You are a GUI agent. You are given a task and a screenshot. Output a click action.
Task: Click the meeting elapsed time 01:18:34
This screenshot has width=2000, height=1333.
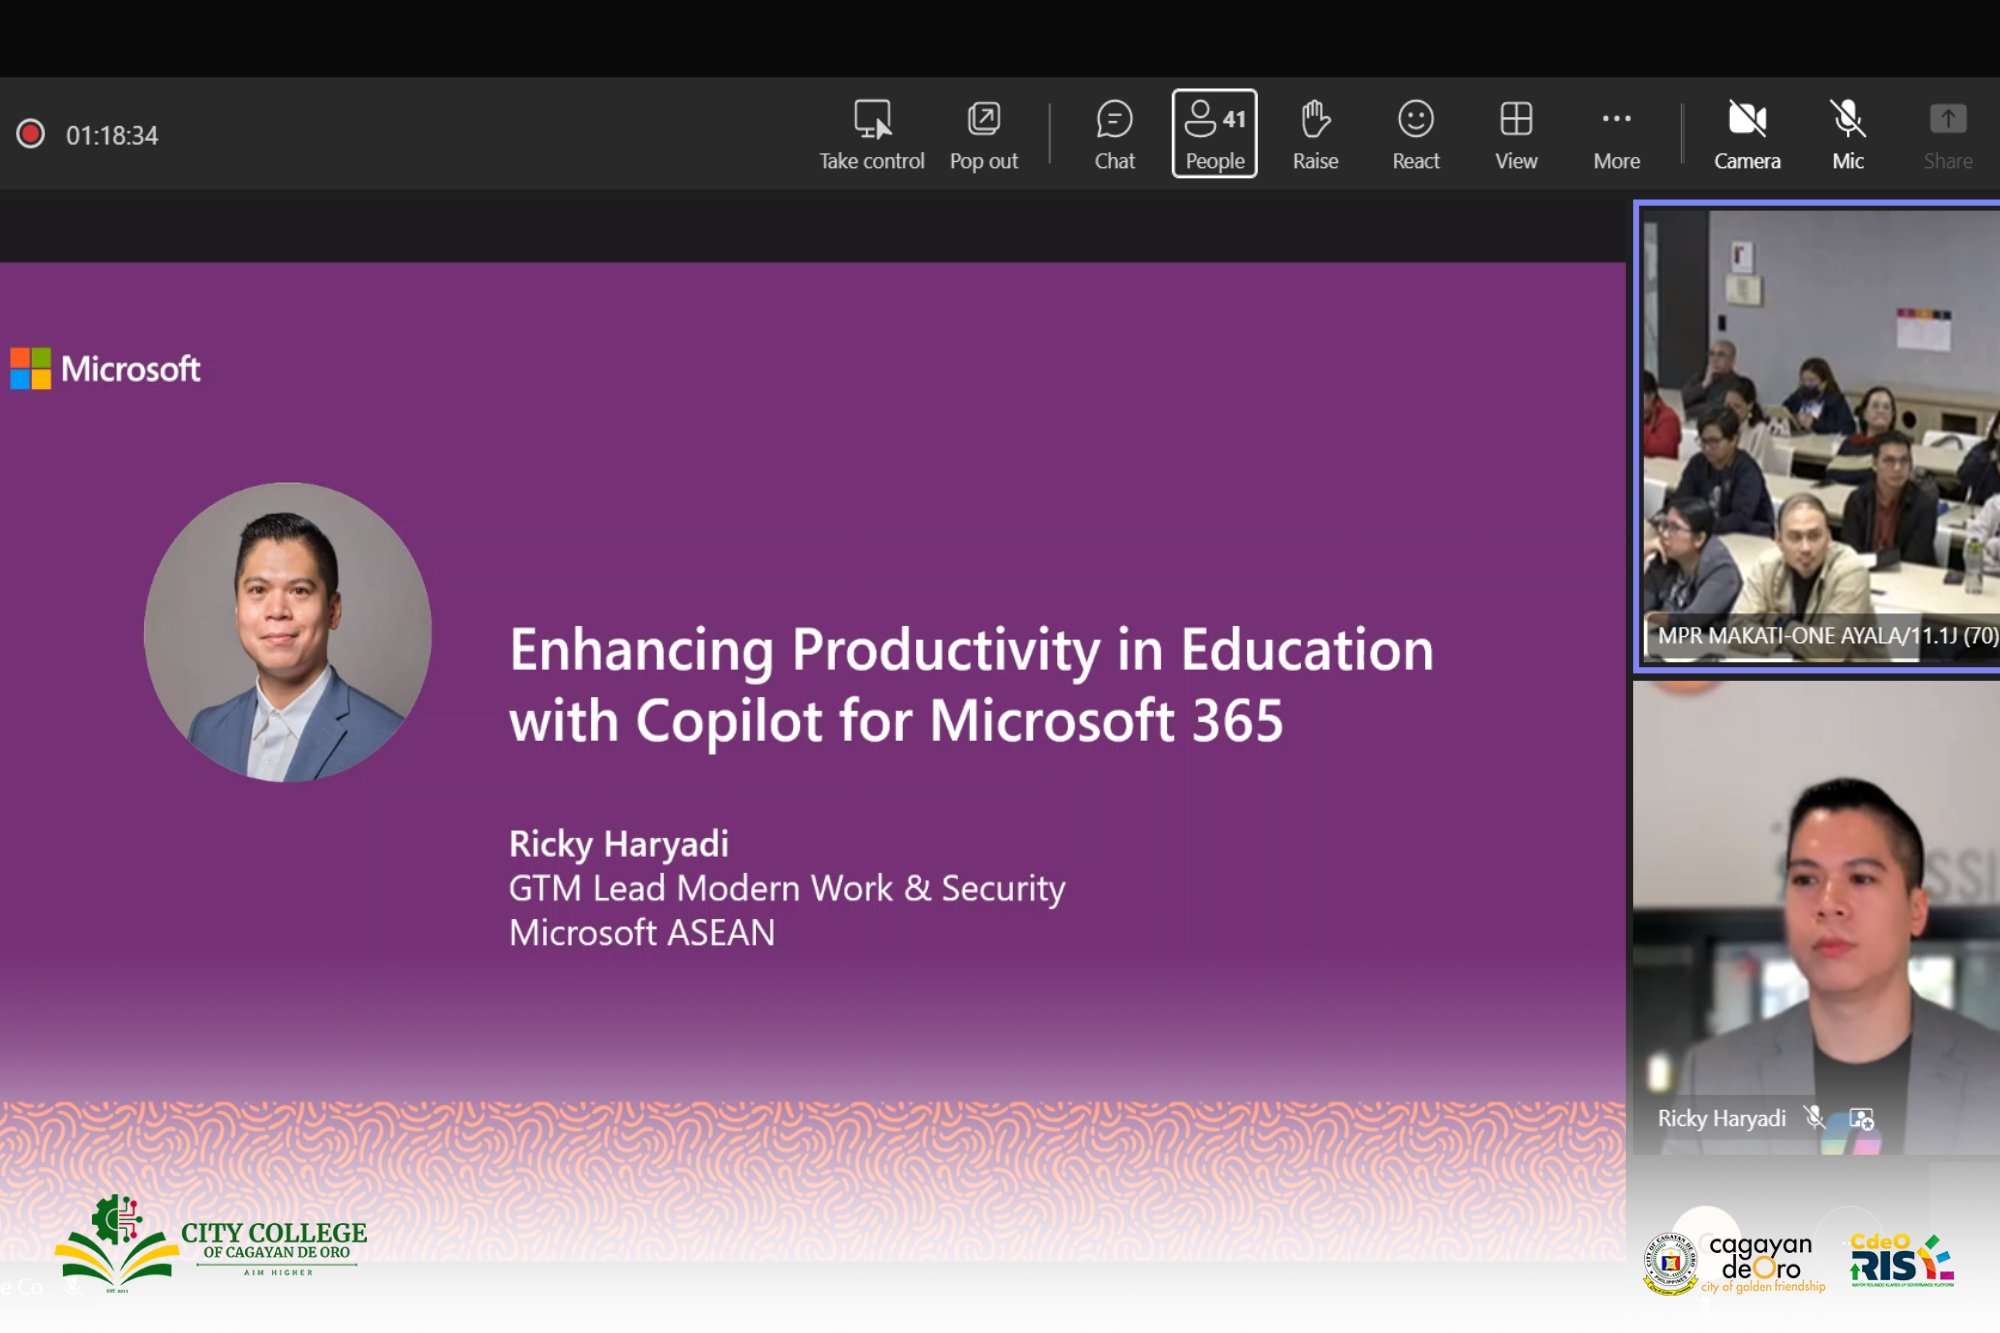click(112, 135)
